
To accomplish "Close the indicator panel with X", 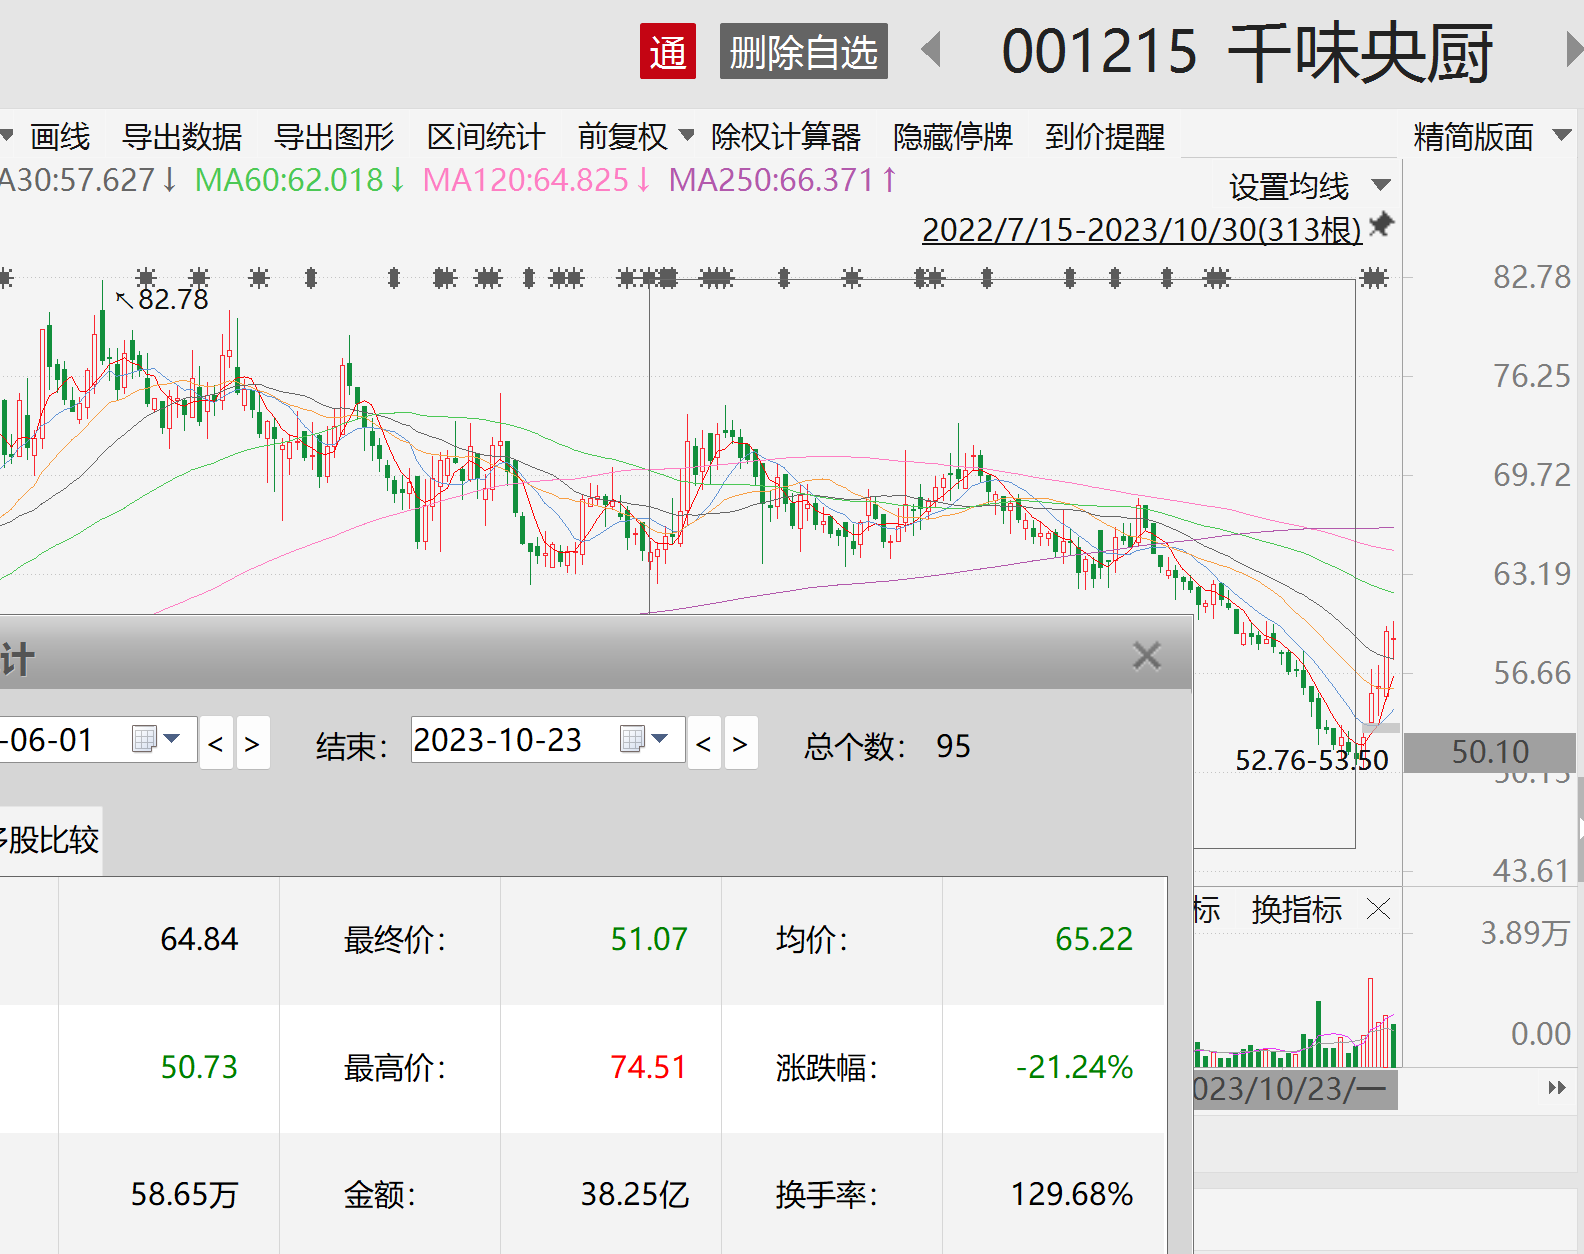I will pos(1379,908).
